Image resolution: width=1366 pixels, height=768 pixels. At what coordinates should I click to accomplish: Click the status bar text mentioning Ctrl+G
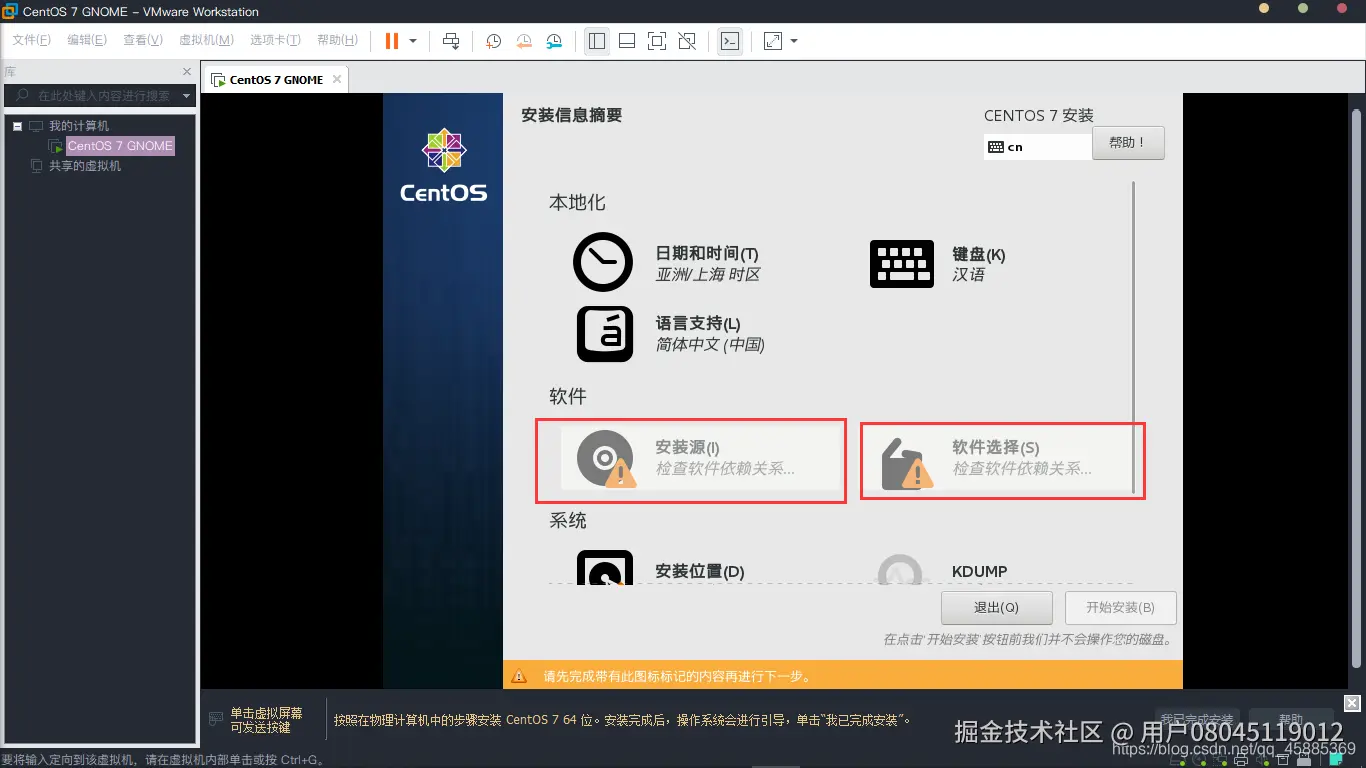pyautogui.click(x=162, y=759)
